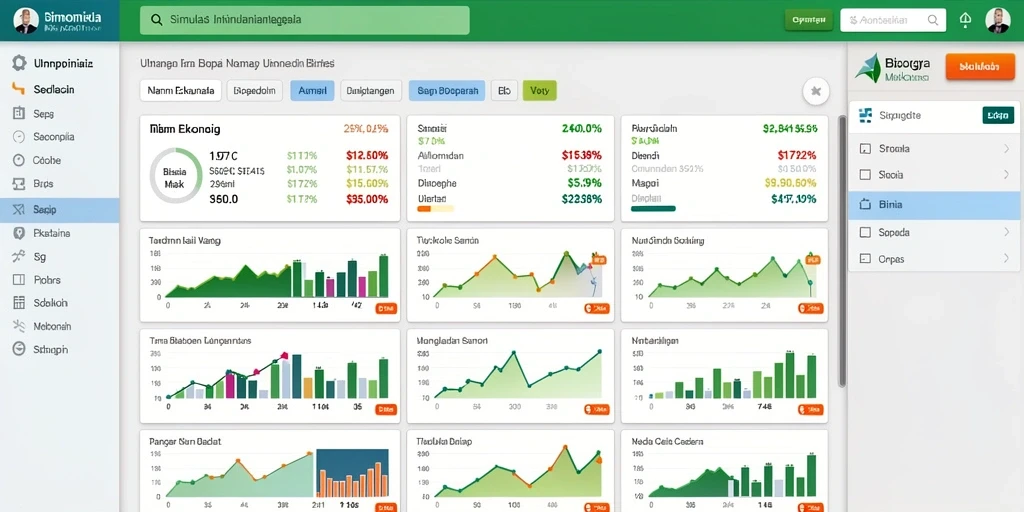Click the green Voty button
This screenshot has width=1024, height=512.
pos(539,91)
